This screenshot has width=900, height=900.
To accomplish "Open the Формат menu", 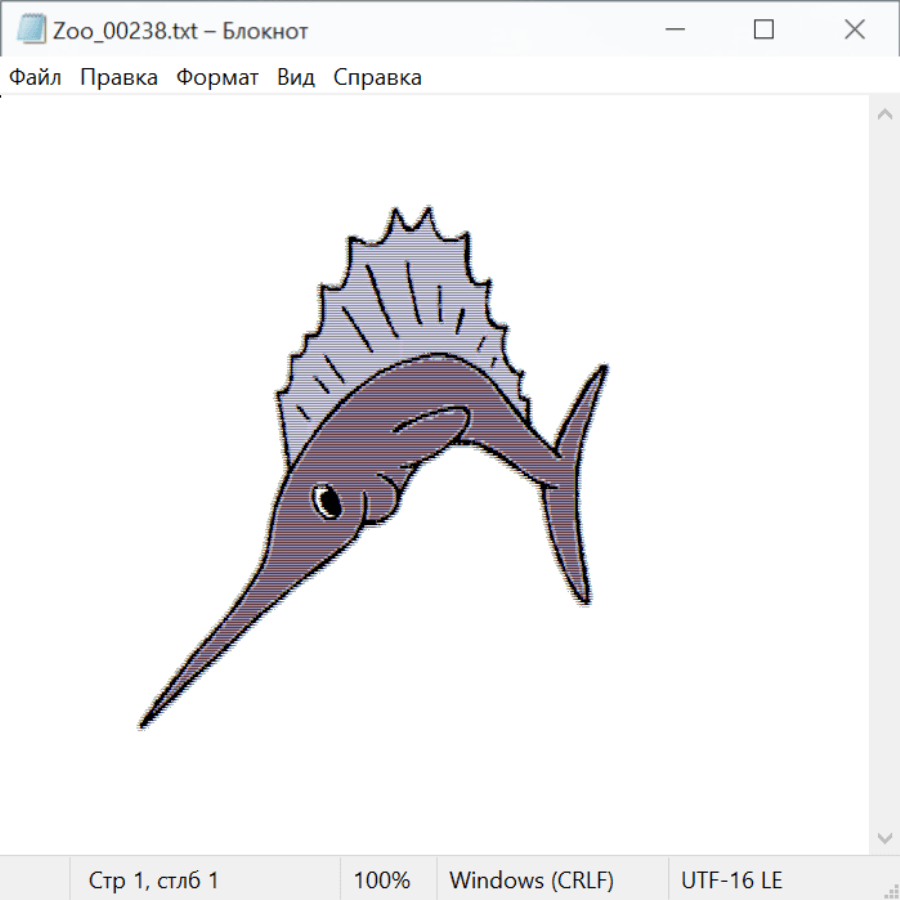I will point(217,77).
